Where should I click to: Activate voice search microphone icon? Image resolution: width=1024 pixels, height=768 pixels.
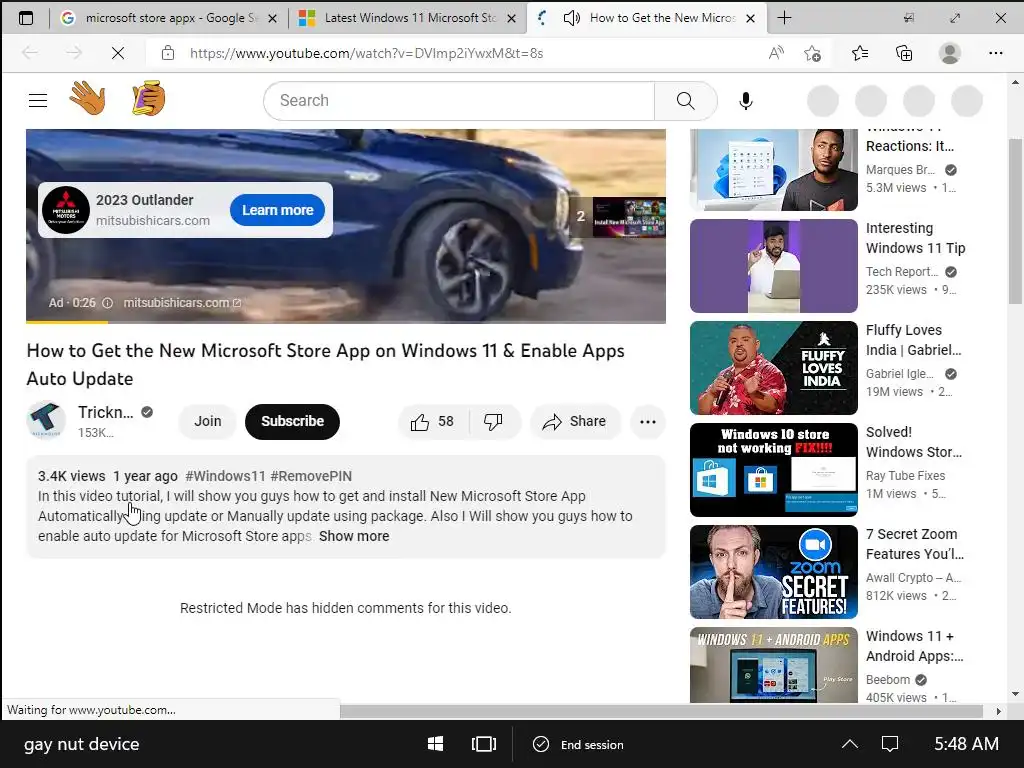[x=746, y=101]
